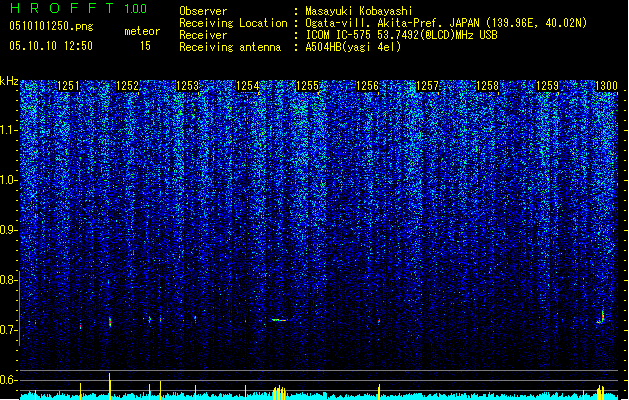Click the date stamp 05.10.10 12:50
The image size is (629, 400).
pos(51,46)
